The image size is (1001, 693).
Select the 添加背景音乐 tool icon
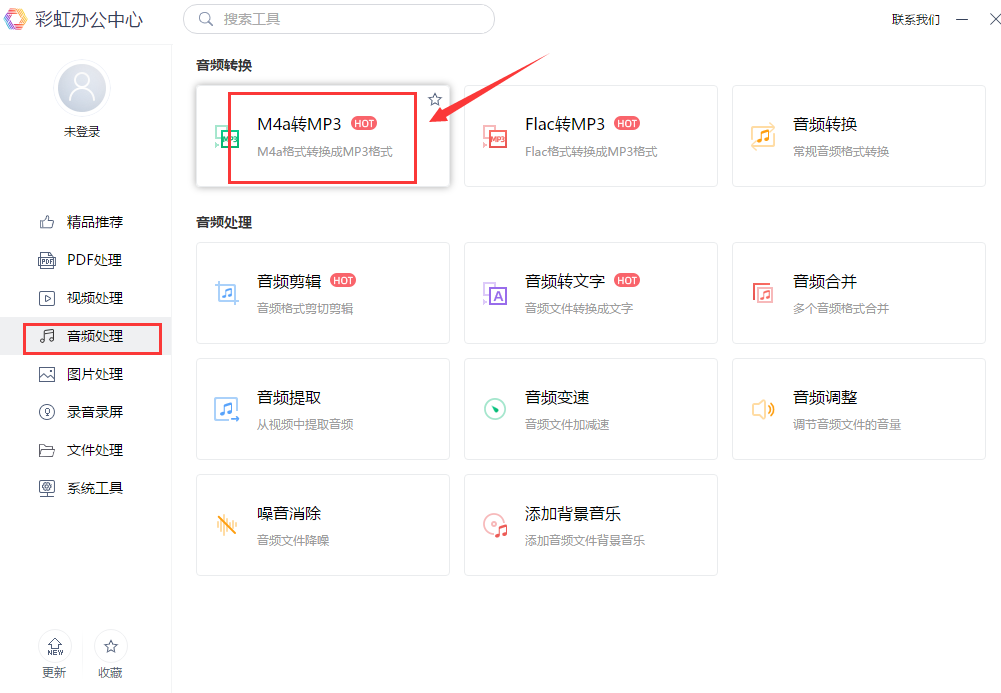coord(495,525)
